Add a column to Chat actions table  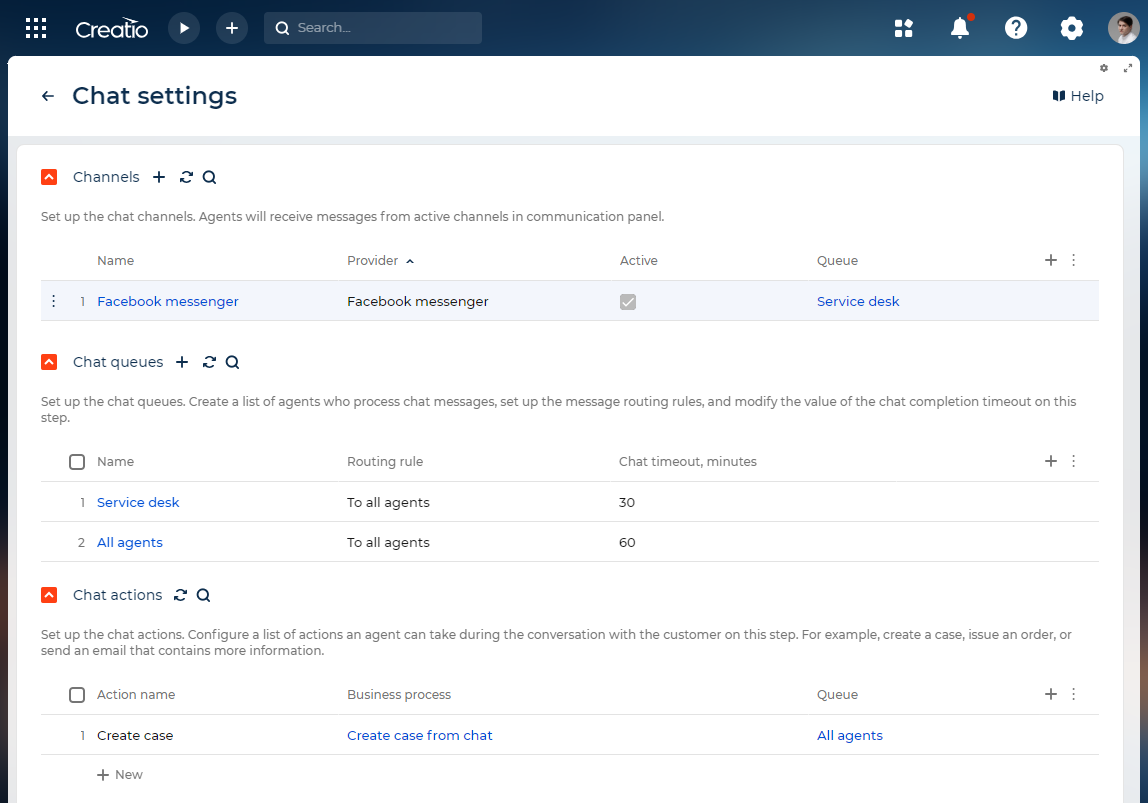1051,694
